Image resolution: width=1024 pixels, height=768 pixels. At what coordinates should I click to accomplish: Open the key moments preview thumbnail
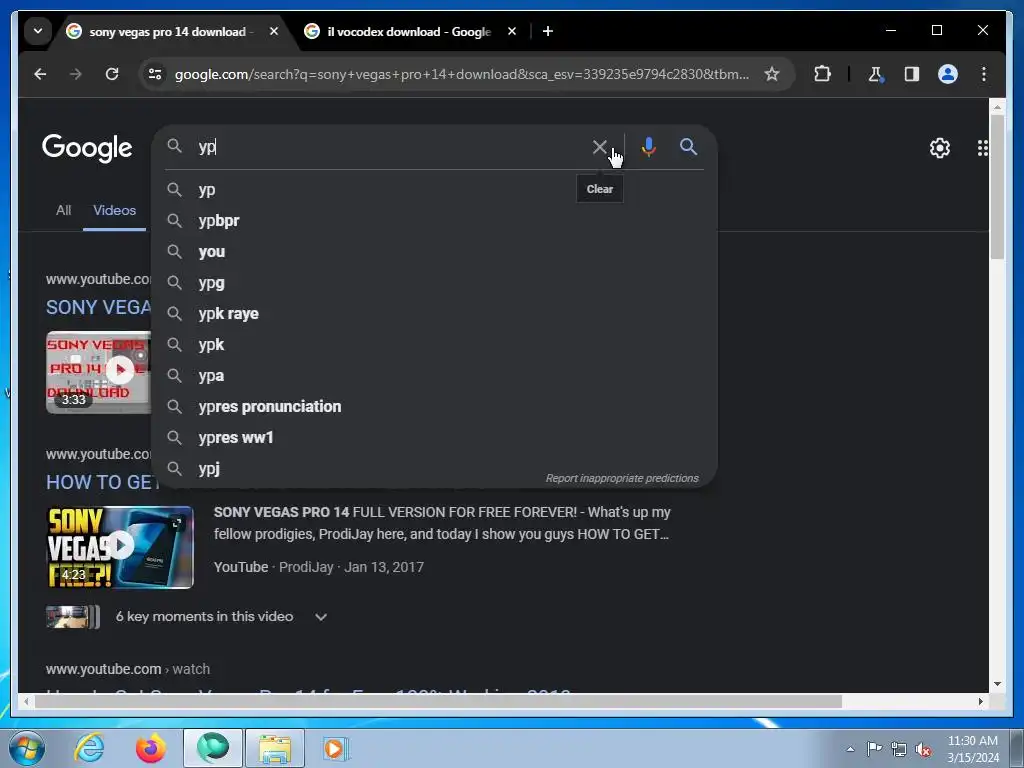tap(72, 616)
